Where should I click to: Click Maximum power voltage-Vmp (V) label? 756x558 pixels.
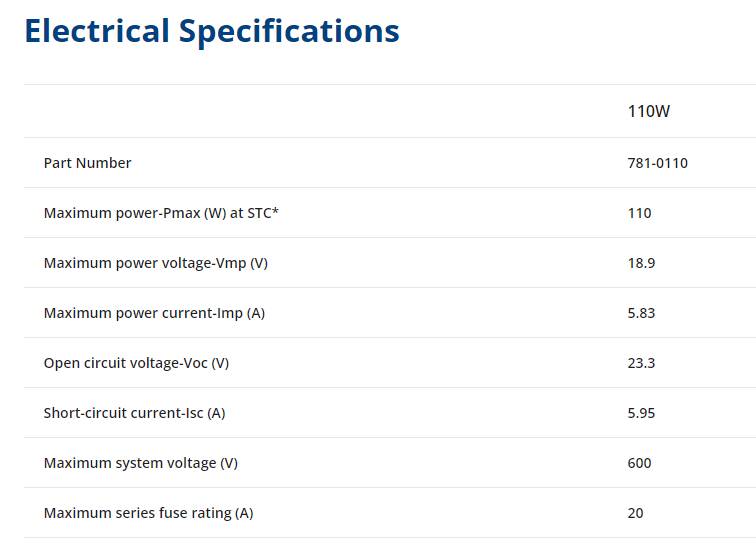(156, 263)
